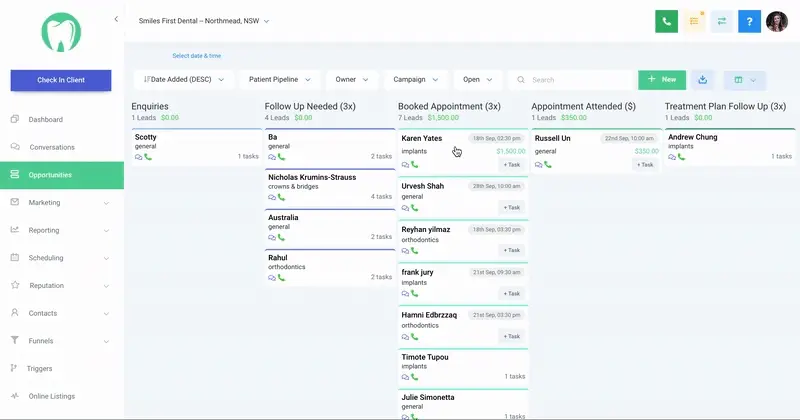This screenshot has width=800, height=420.
Task: Click phone icon on Andrew Chung card
Action: tap(681, 157)
